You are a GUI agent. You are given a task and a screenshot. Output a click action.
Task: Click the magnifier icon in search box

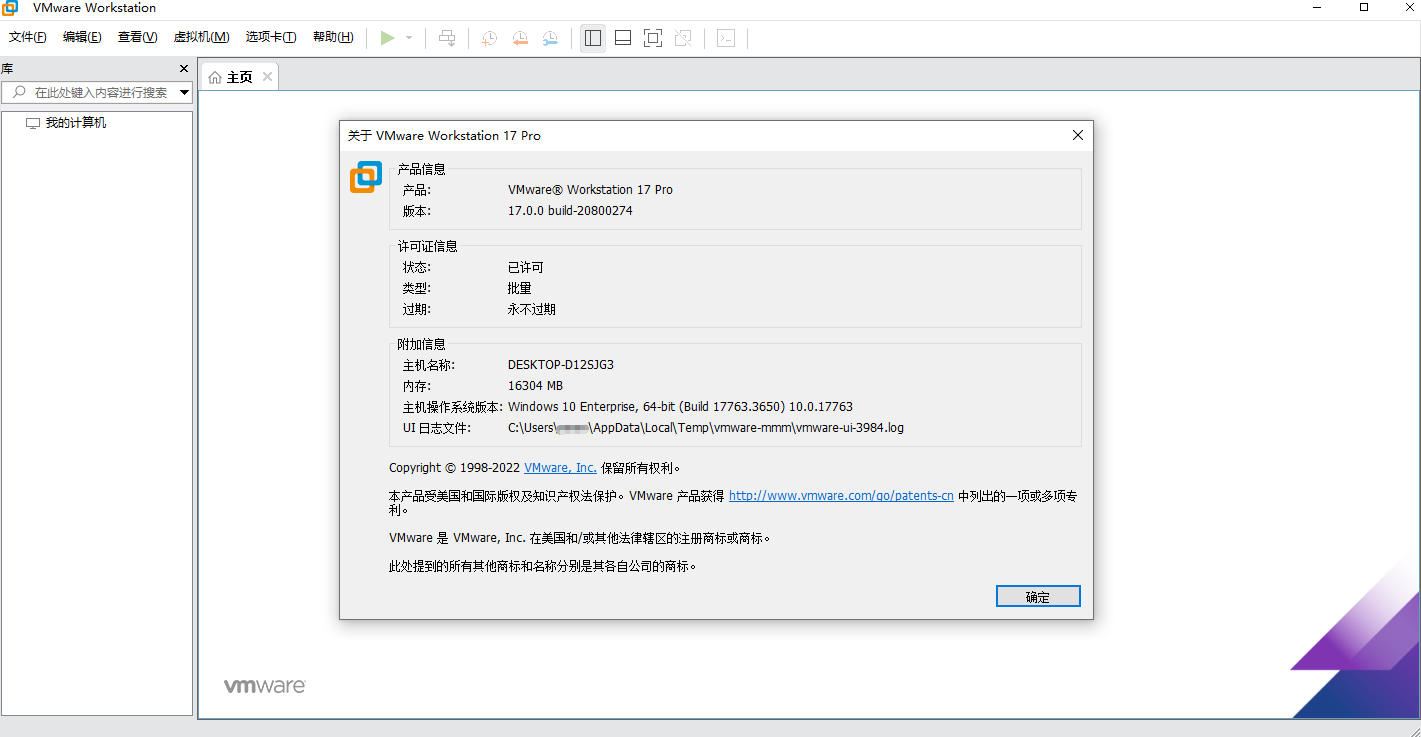(x=19, y=92)
